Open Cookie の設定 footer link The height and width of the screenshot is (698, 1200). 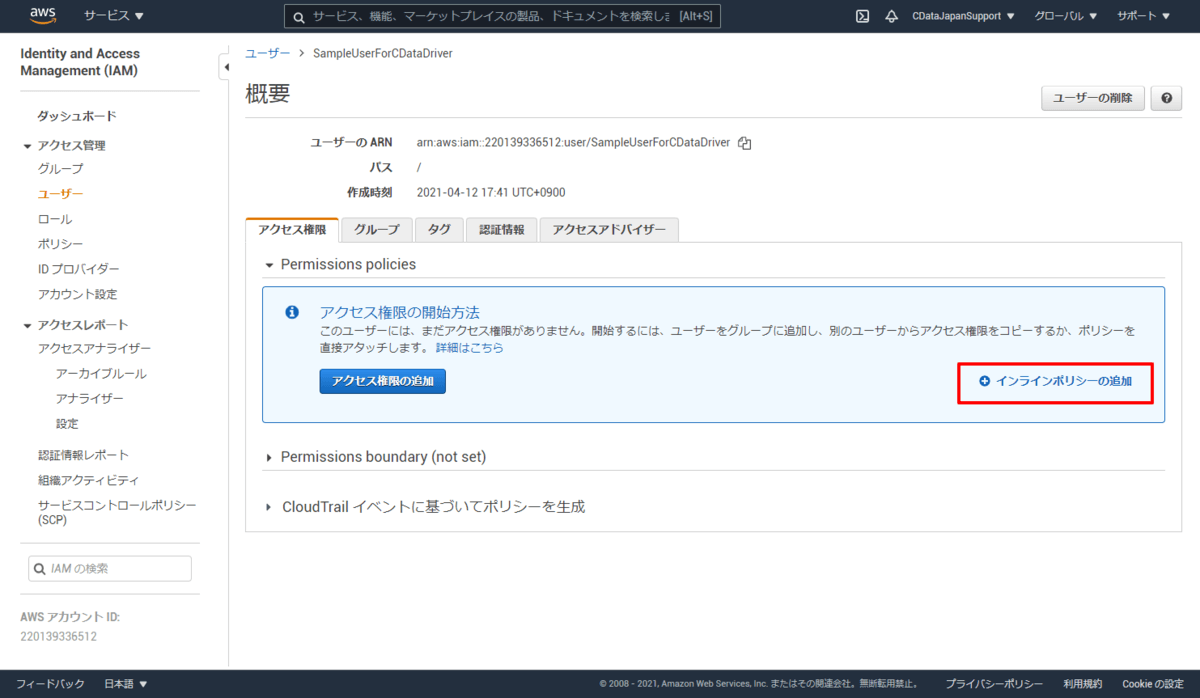1152,684
